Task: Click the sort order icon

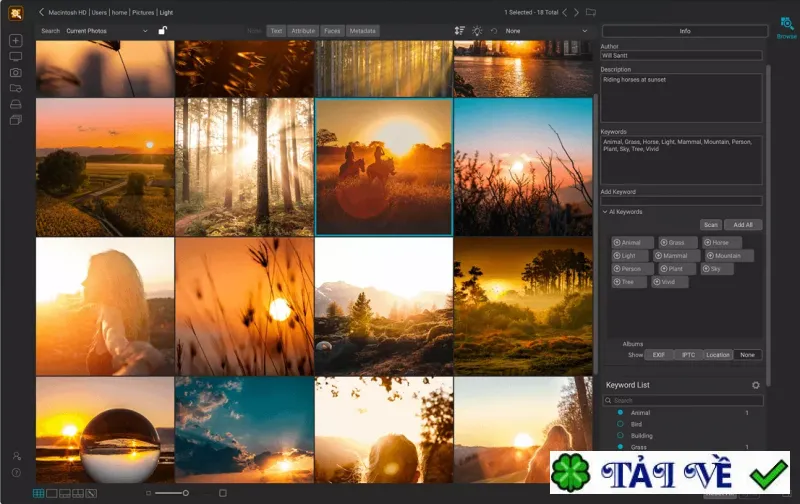Action: pyautogui.click(x=459, y=31)
